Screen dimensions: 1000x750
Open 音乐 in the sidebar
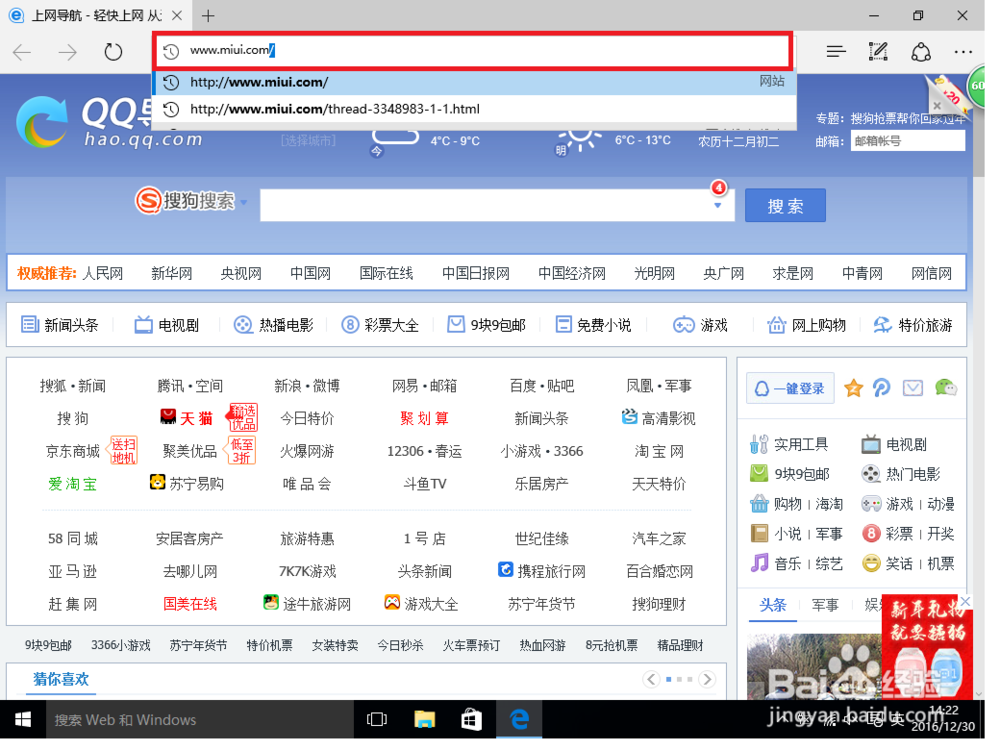click(x=788, y=563)
